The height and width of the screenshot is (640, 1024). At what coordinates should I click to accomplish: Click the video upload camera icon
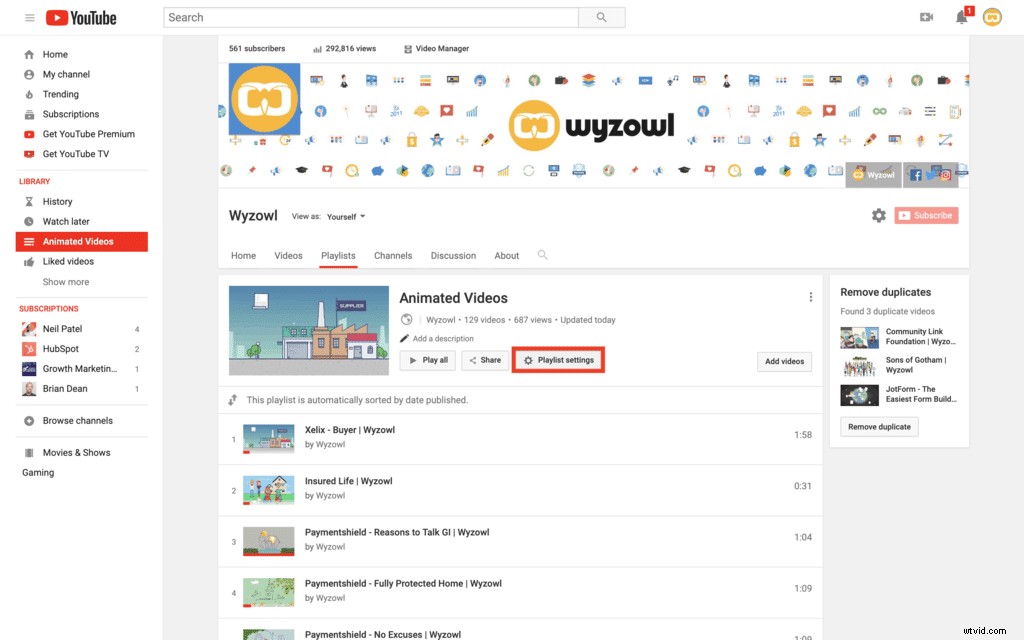click(926, 17)
